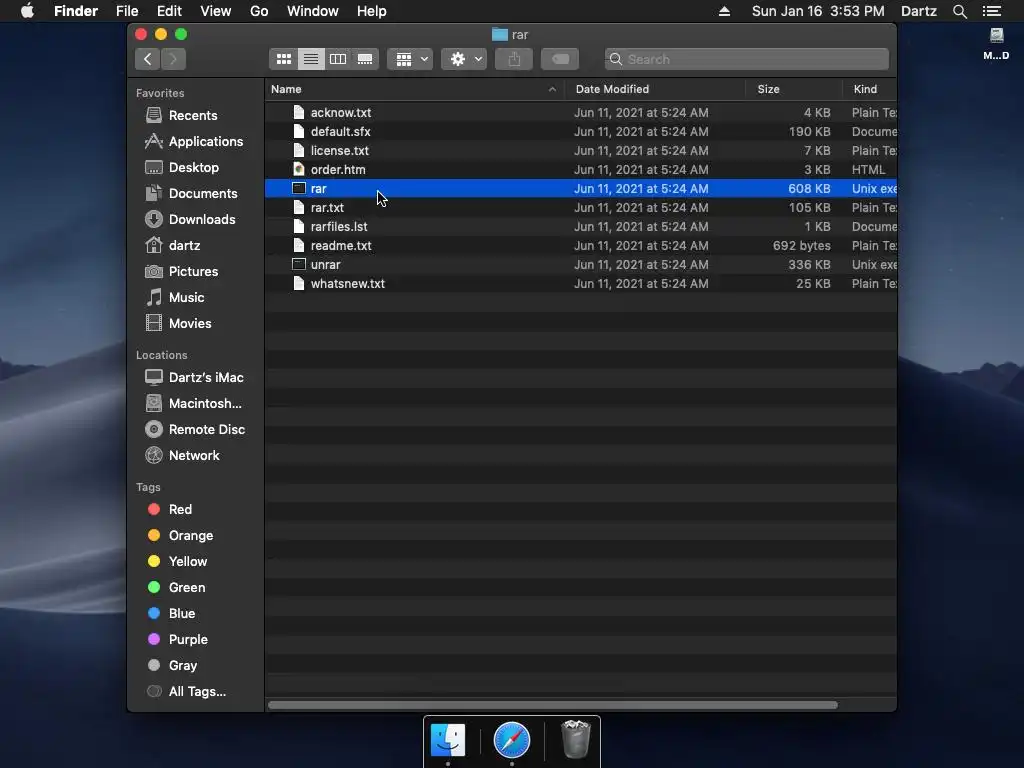This screenshot has height=768, width=1024.
Task: Open the group-by arrangement dropdown
Action: tap(410, 59)
